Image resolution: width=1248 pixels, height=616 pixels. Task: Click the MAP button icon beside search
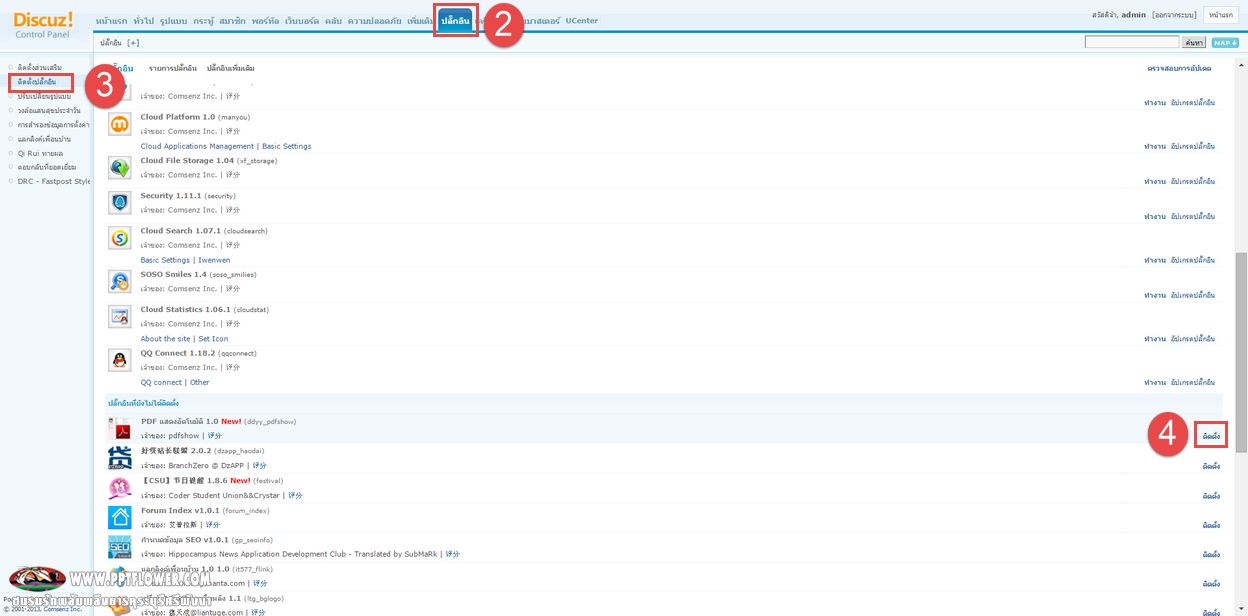(1225, 42)
